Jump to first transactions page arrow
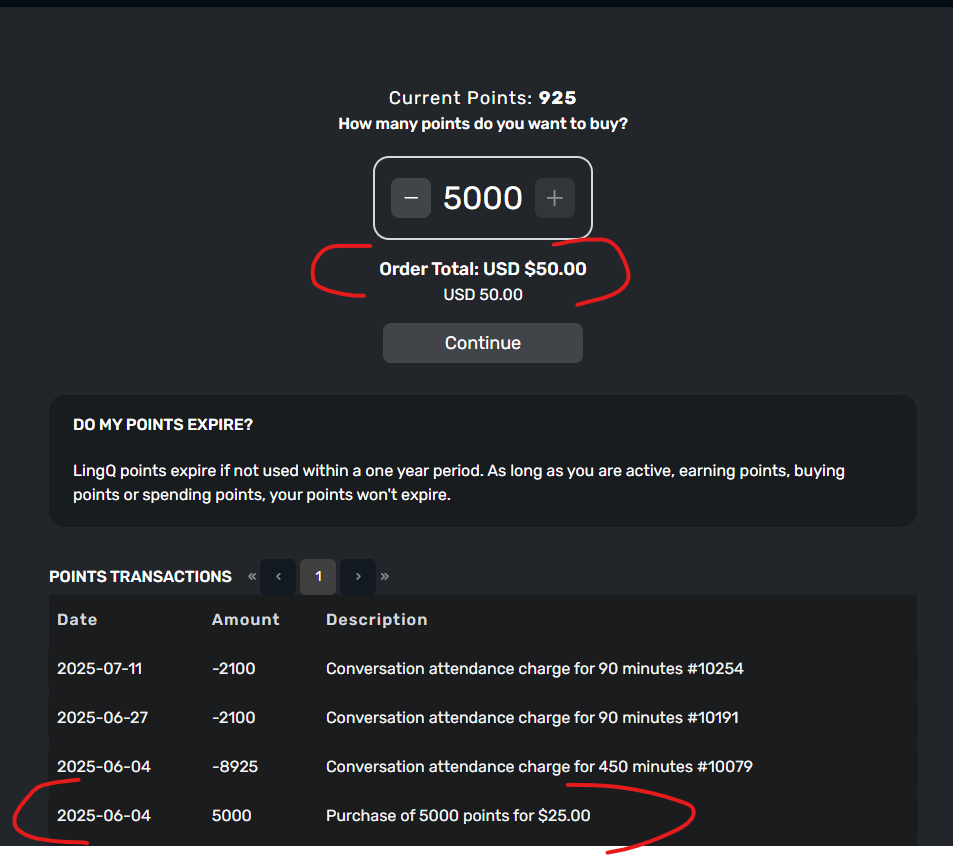The height and width of the screenshot is (855, 953). pyautogui.click(x=252, y=577)
